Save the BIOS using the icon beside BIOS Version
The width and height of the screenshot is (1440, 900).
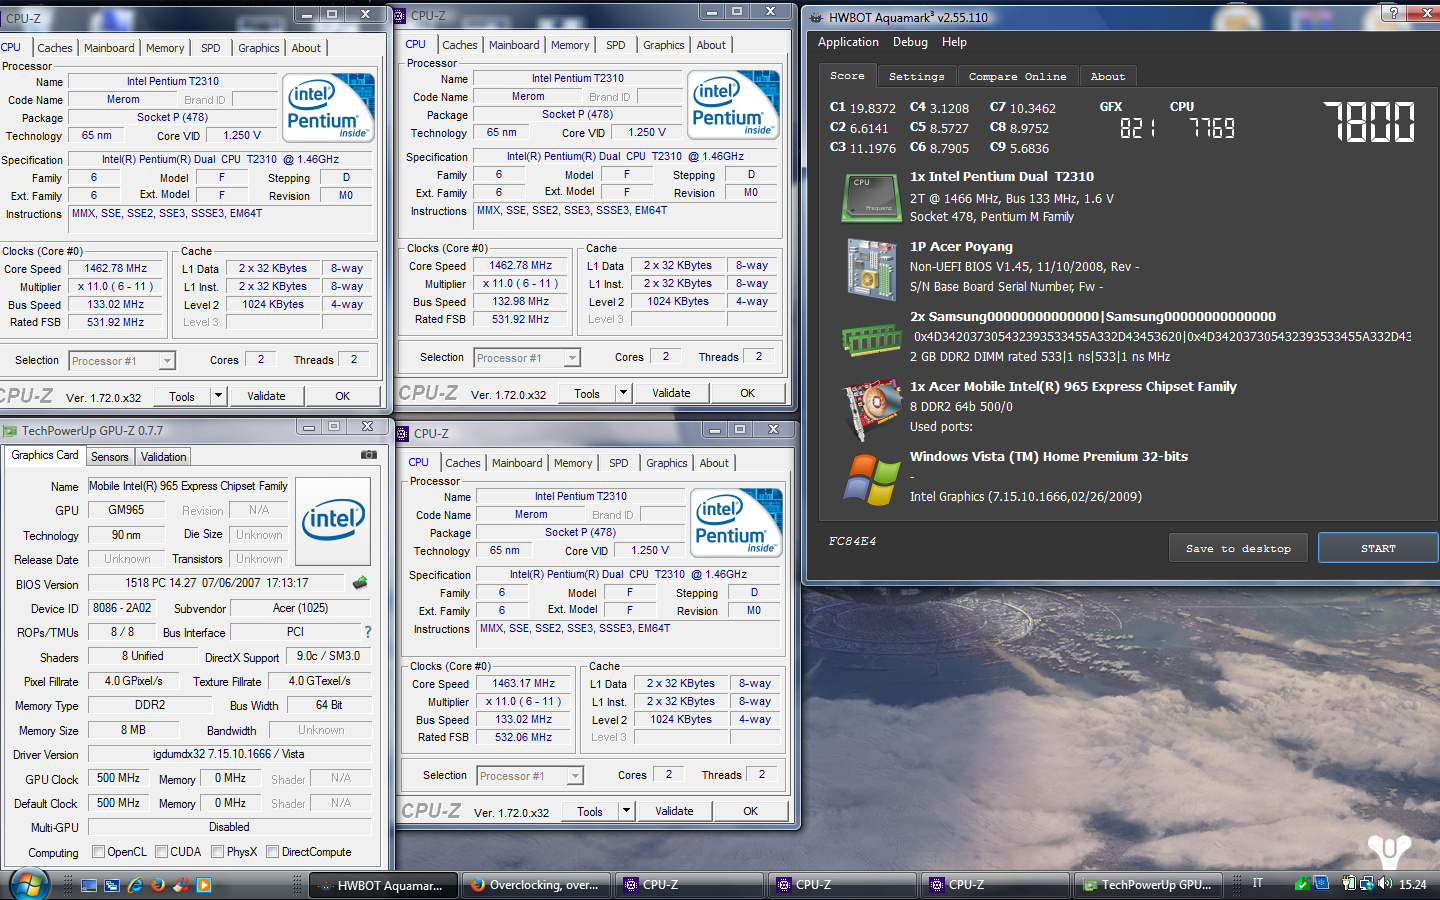pyautogui.click(x=360, y=582)
